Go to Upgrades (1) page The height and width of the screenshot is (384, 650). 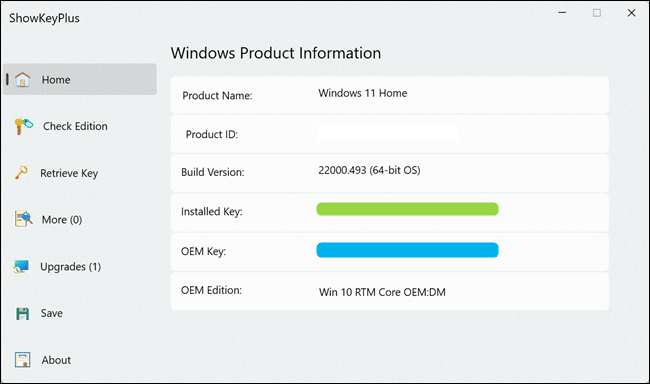tap(70, 266)
